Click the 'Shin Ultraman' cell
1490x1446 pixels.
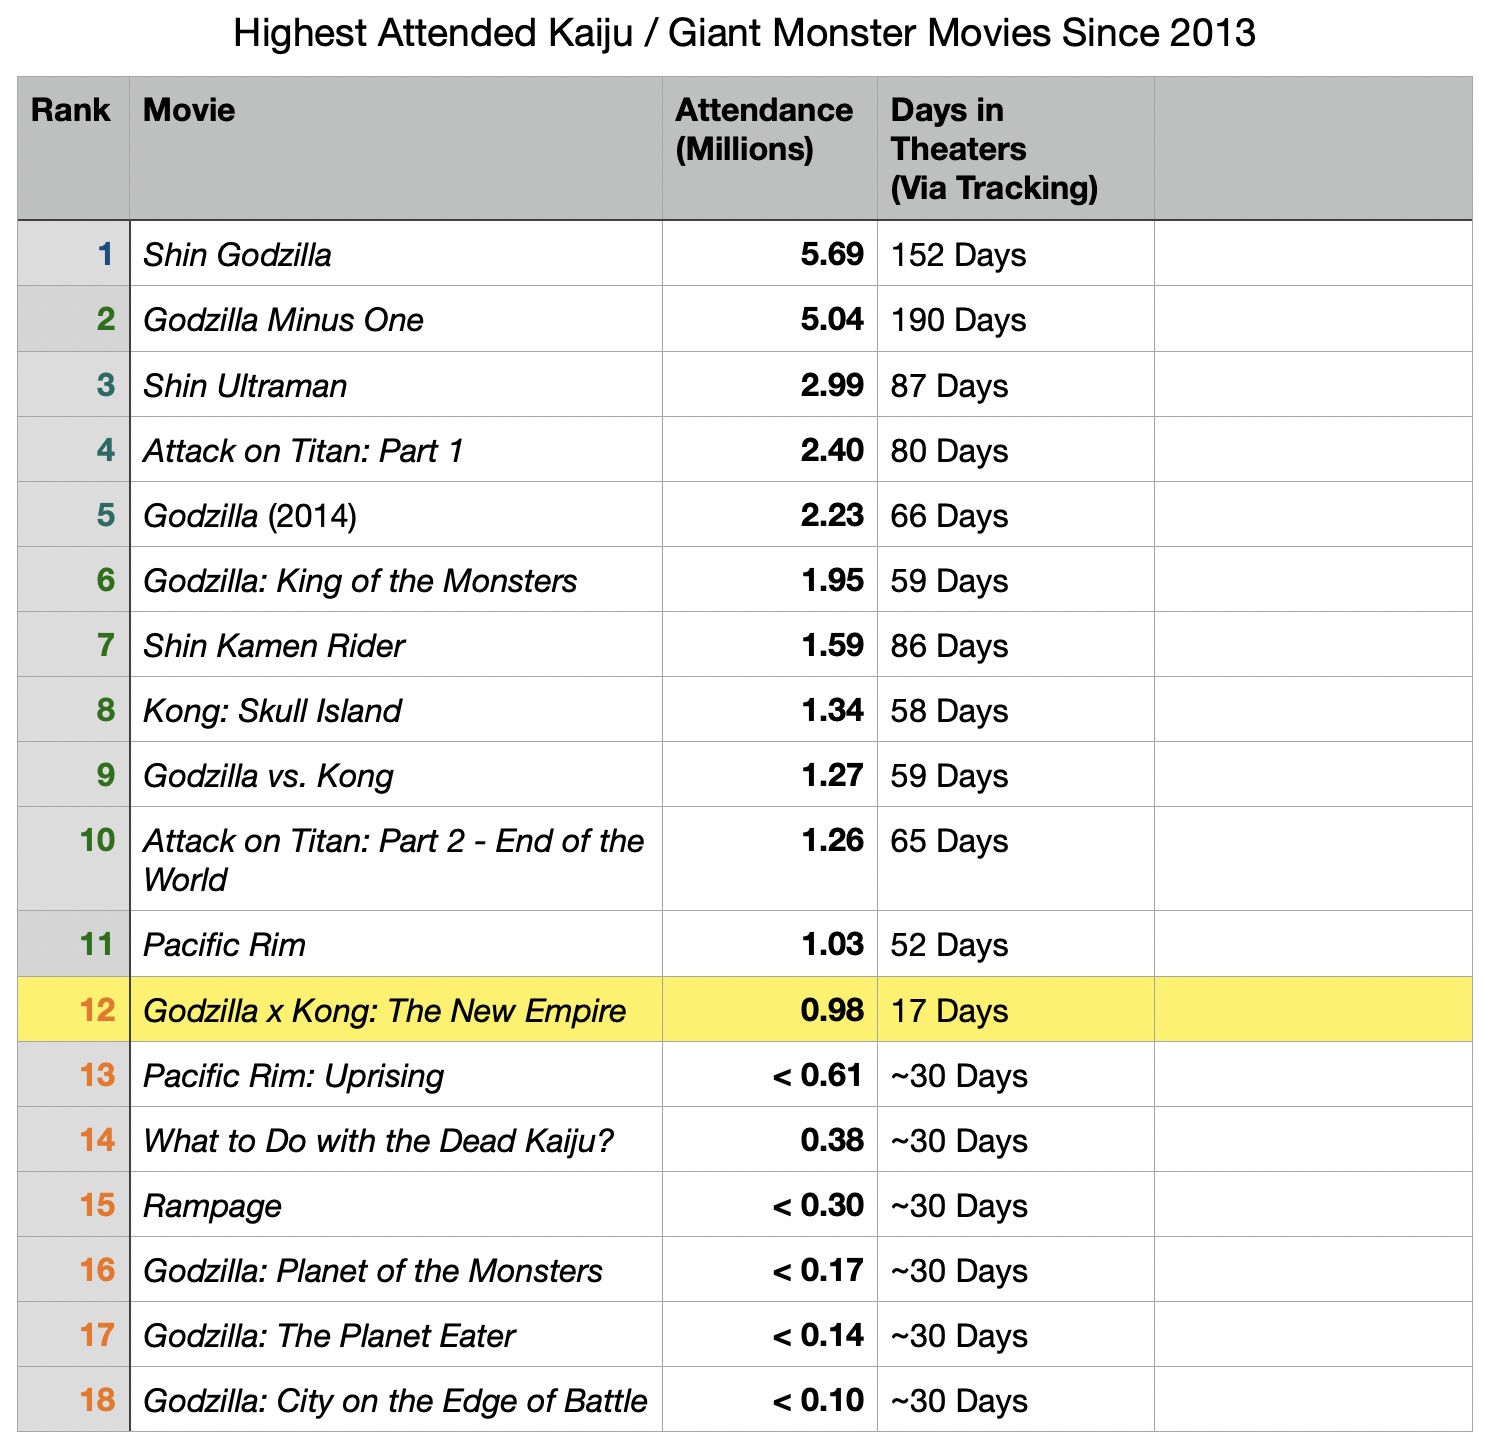[x=396, y=384]
